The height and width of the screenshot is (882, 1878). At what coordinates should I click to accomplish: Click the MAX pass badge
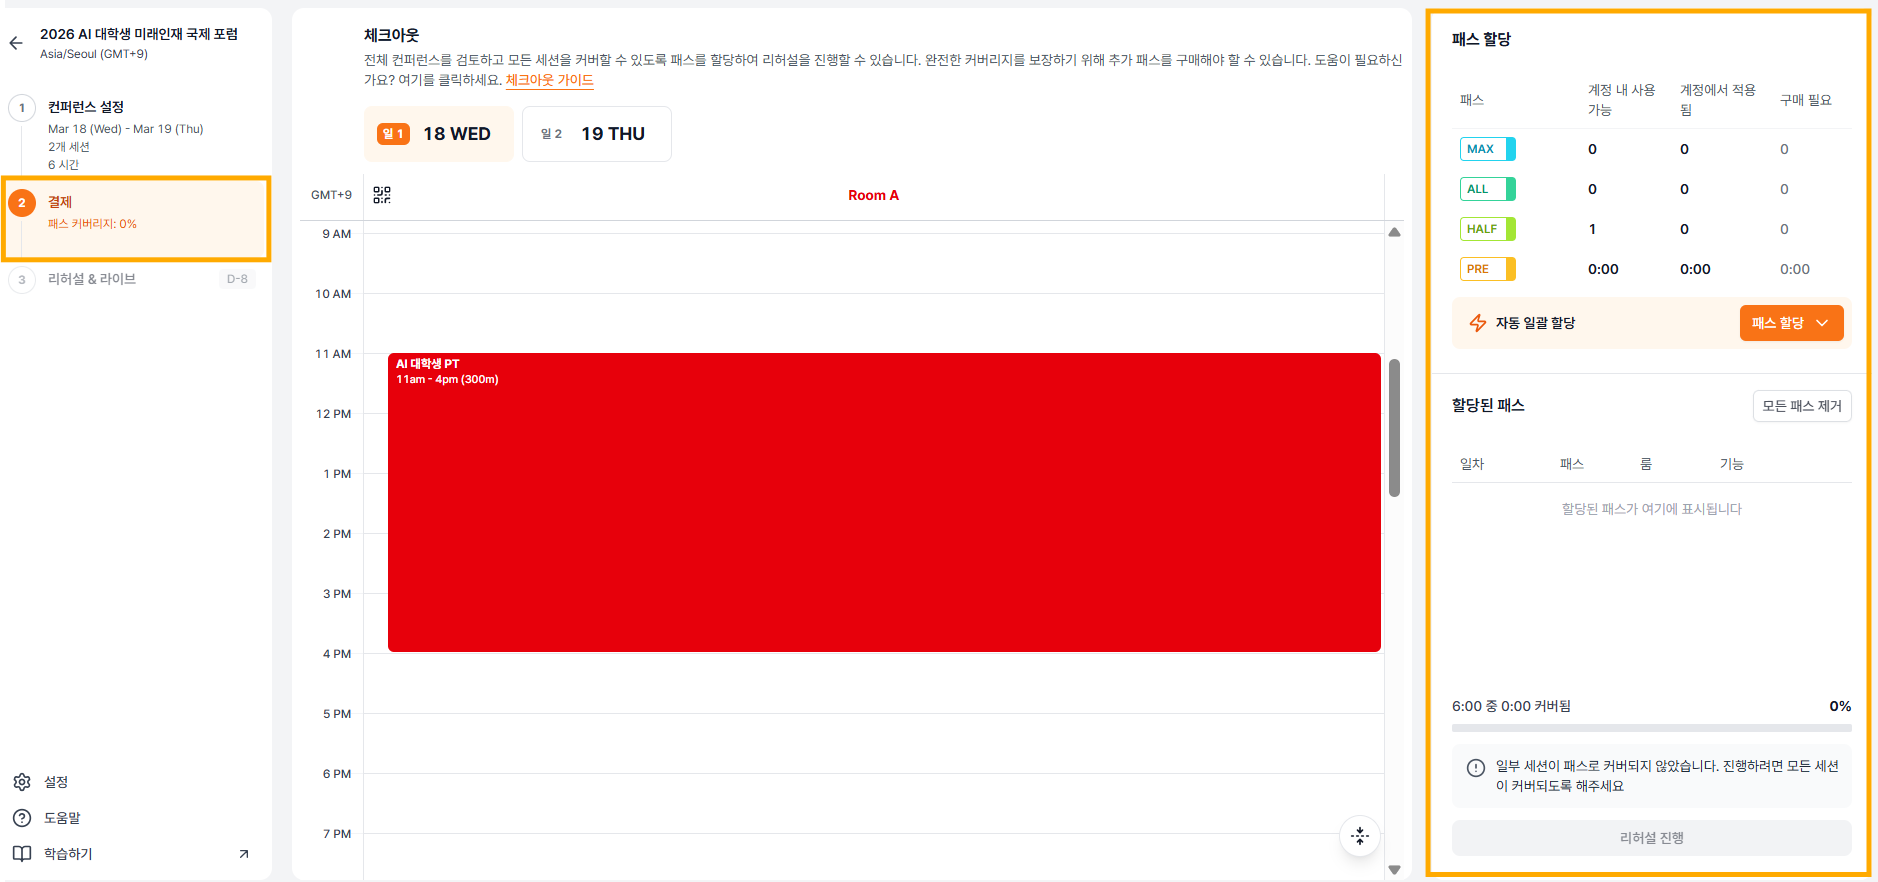tap(1487, 149)
